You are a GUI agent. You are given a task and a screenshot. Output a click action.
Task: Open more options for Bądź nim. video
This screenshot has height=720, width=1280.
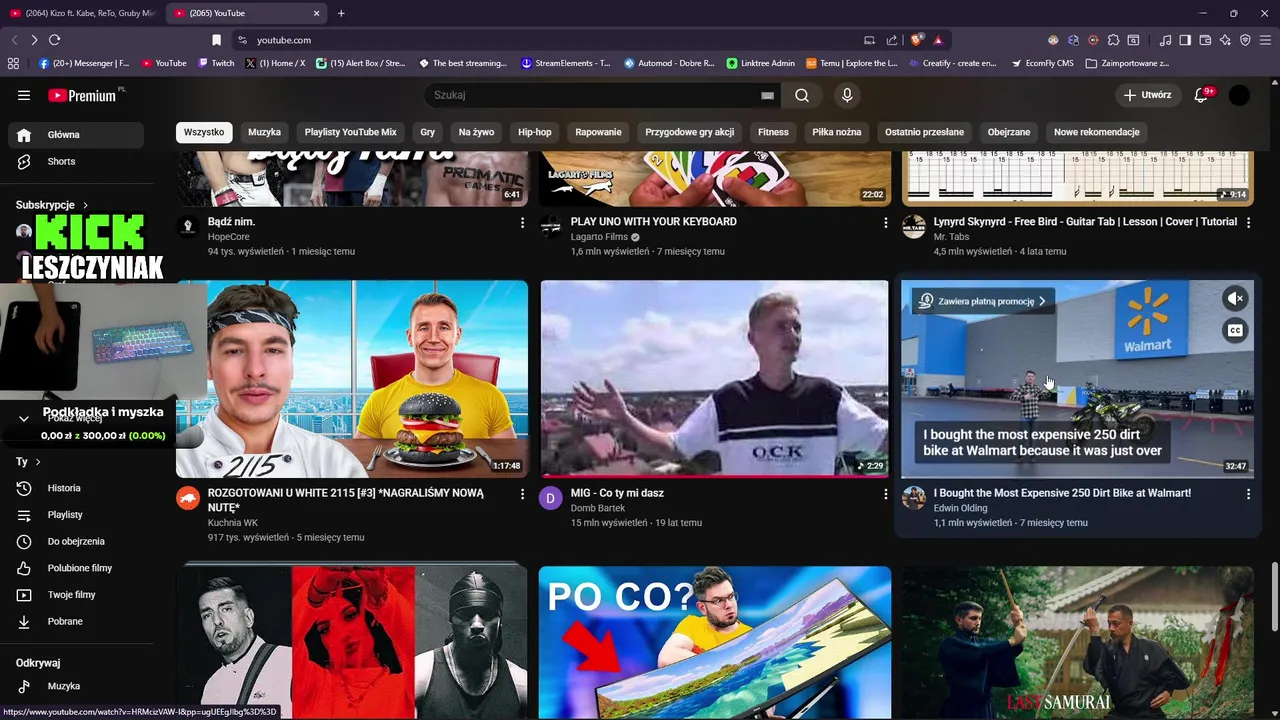pos(522,222)
